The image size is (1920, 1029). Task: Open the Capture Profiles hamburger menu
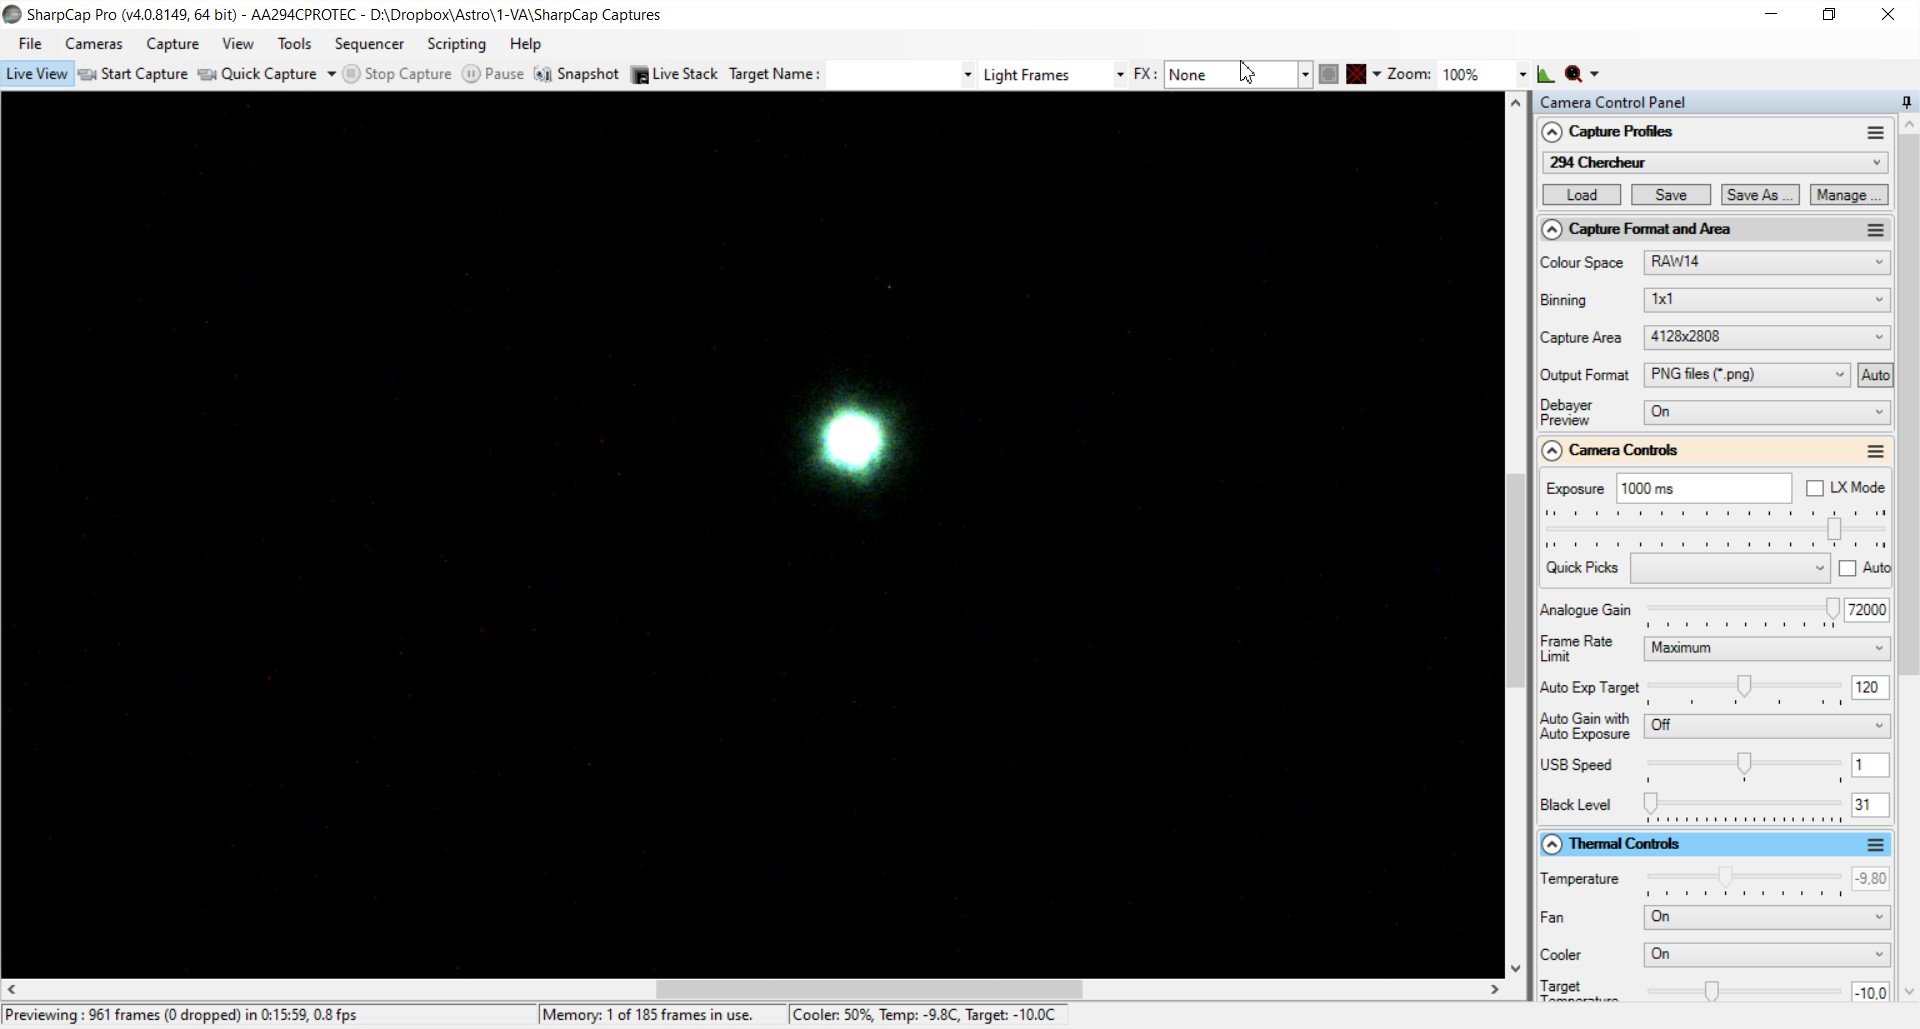click(1875, 132)
